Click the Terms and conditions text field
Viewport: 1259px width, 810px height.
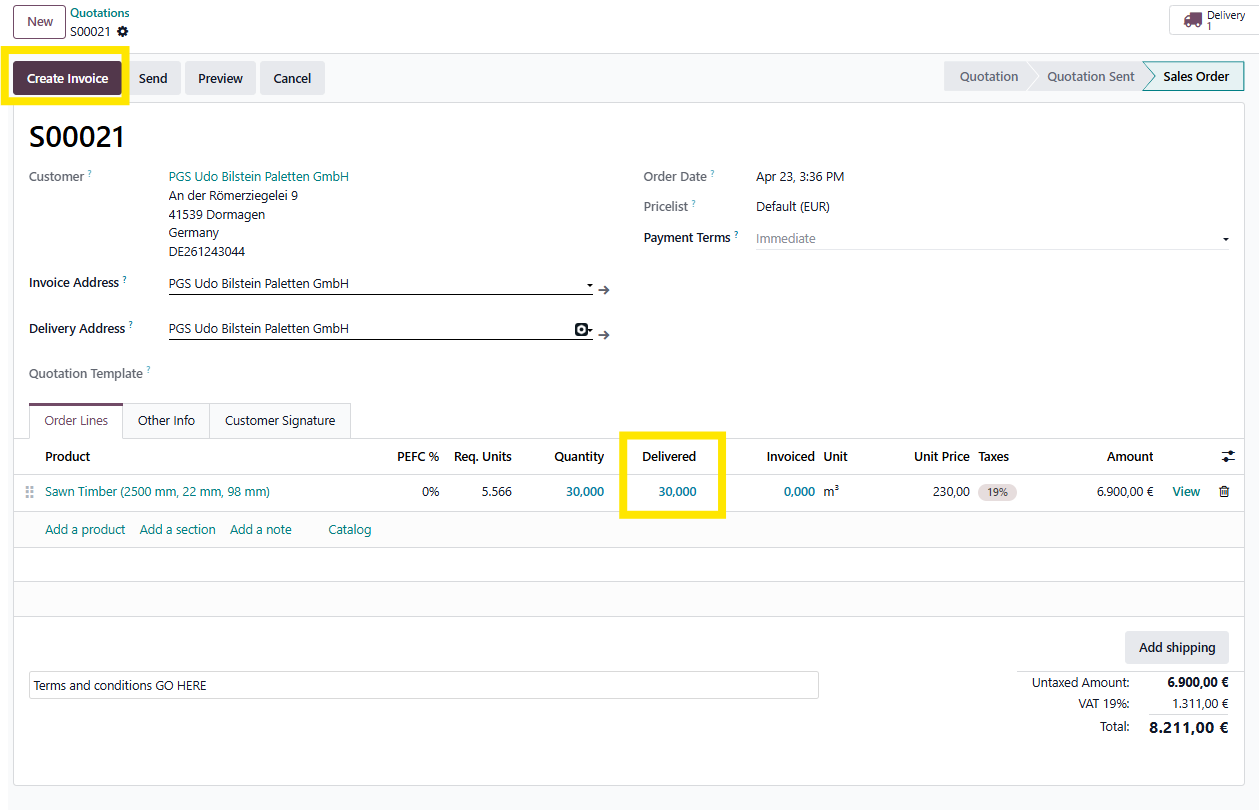(423, 685)
